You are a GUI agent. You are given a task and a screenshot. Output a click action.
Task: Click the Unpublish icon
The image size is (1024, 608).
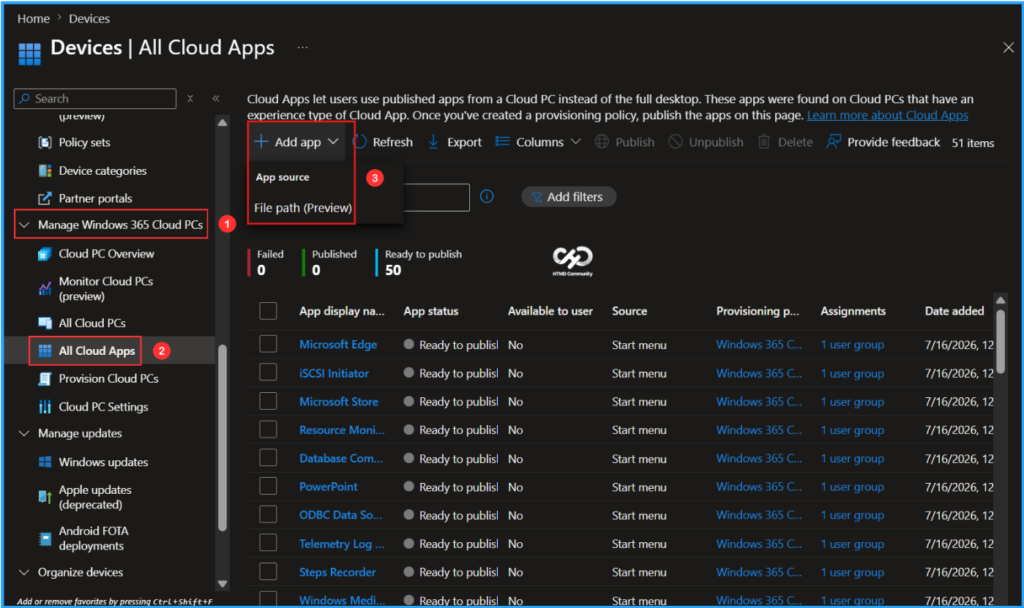pos(675,142)
